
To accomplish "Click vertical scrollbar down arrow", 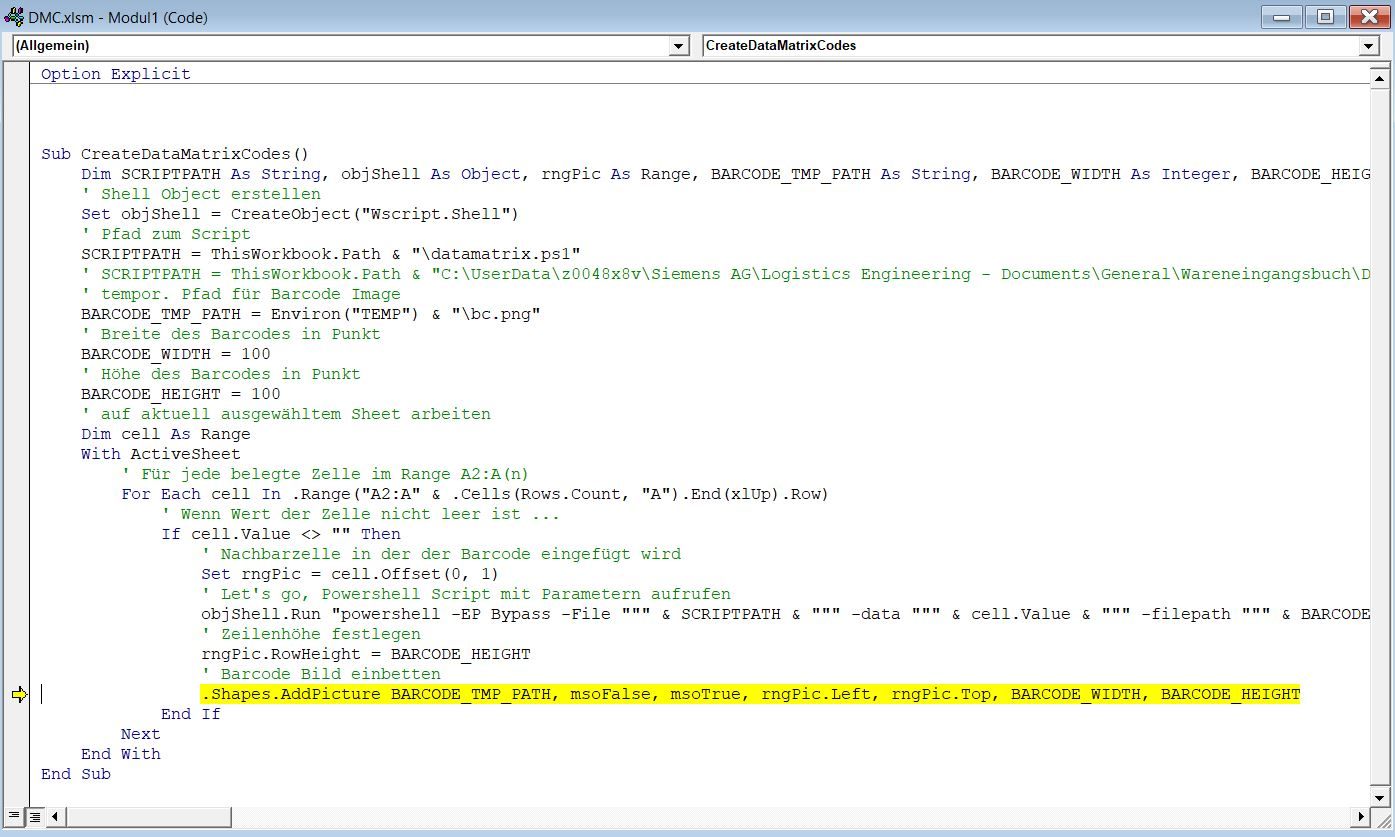I will point(1379,798).
